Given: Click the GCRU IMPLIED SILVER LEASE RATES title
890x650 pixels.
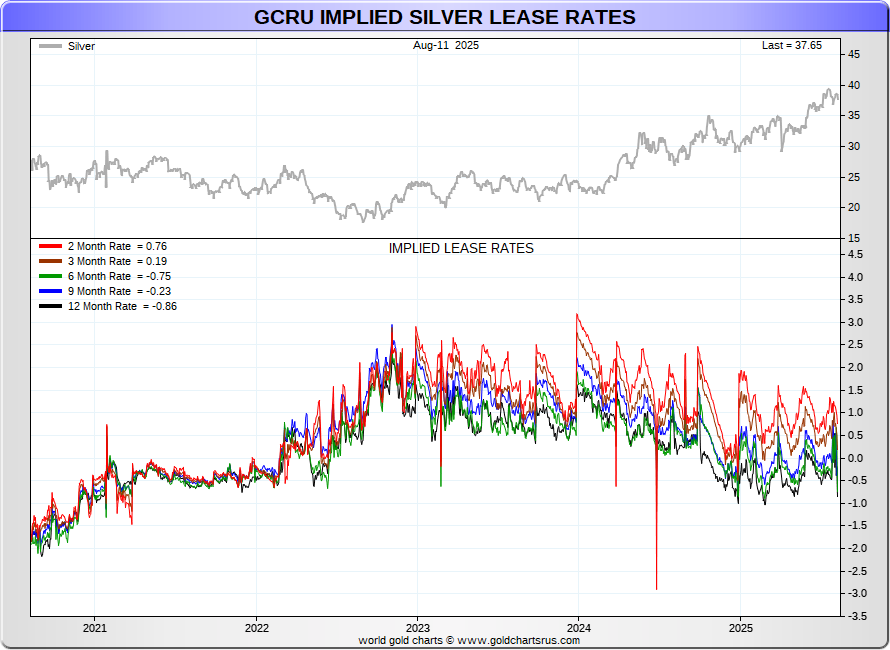Looking at the screenshot, I should point(444,17).
